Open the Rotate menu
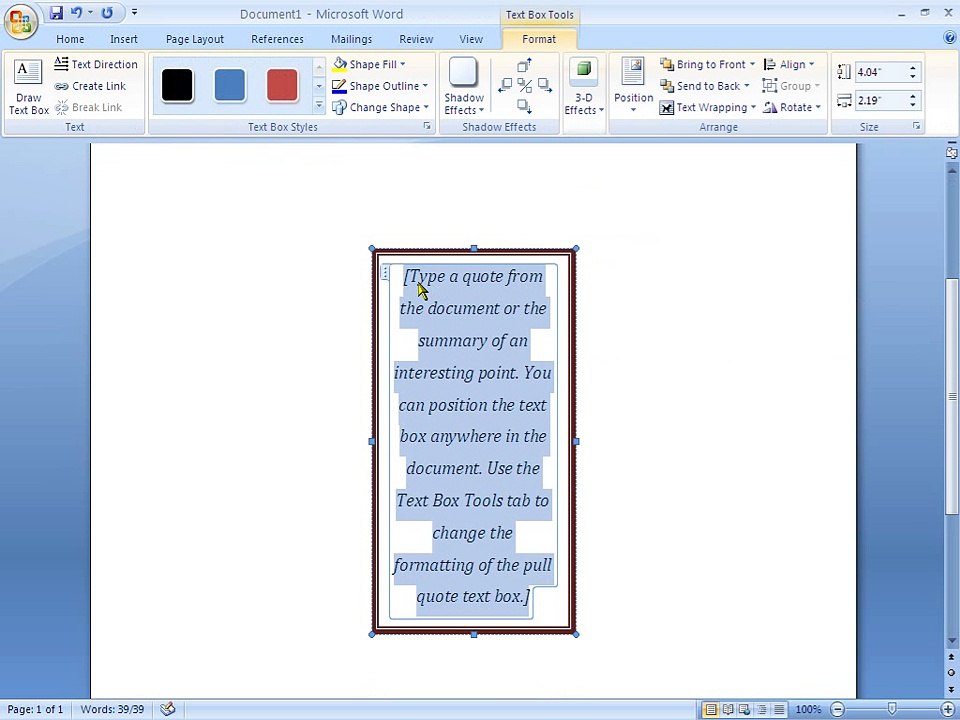The height and width of the screenshot is (720, 960). (792, 108)
